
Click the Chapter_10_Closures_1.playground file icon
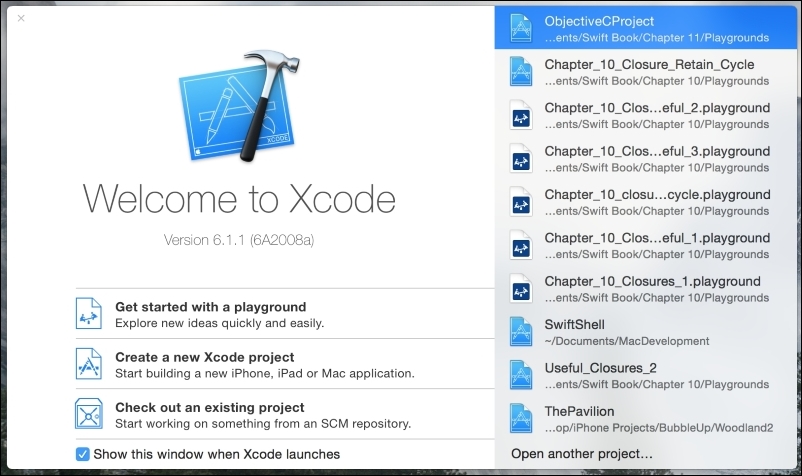point(521,289)
